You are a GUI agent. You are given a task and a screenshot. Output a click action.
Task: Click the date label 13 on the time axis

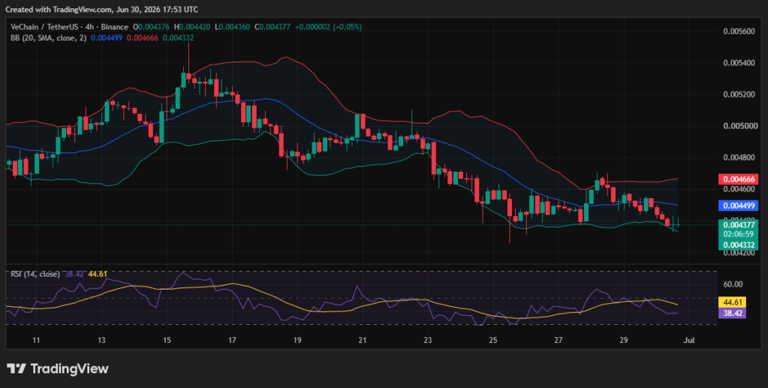point(101,340)
